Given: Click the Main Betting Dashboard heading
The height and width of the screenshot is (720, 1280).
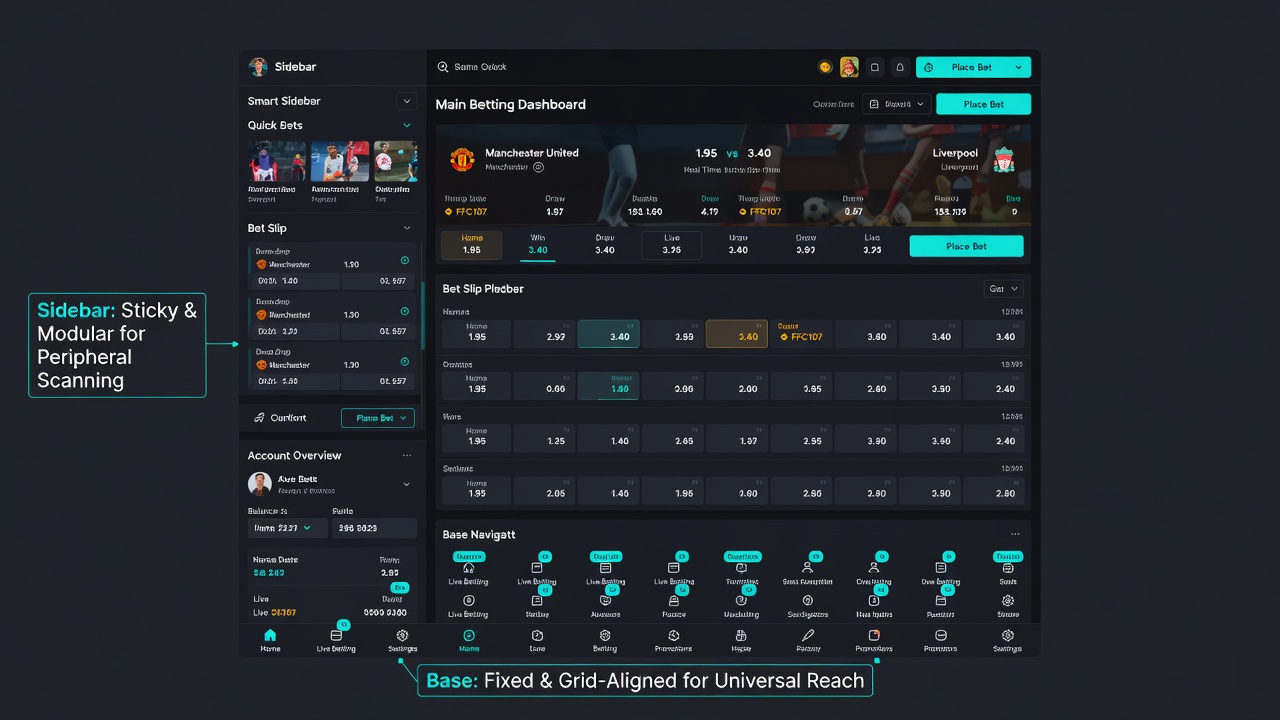Looking at the screenshot, I should coord(511,104).
